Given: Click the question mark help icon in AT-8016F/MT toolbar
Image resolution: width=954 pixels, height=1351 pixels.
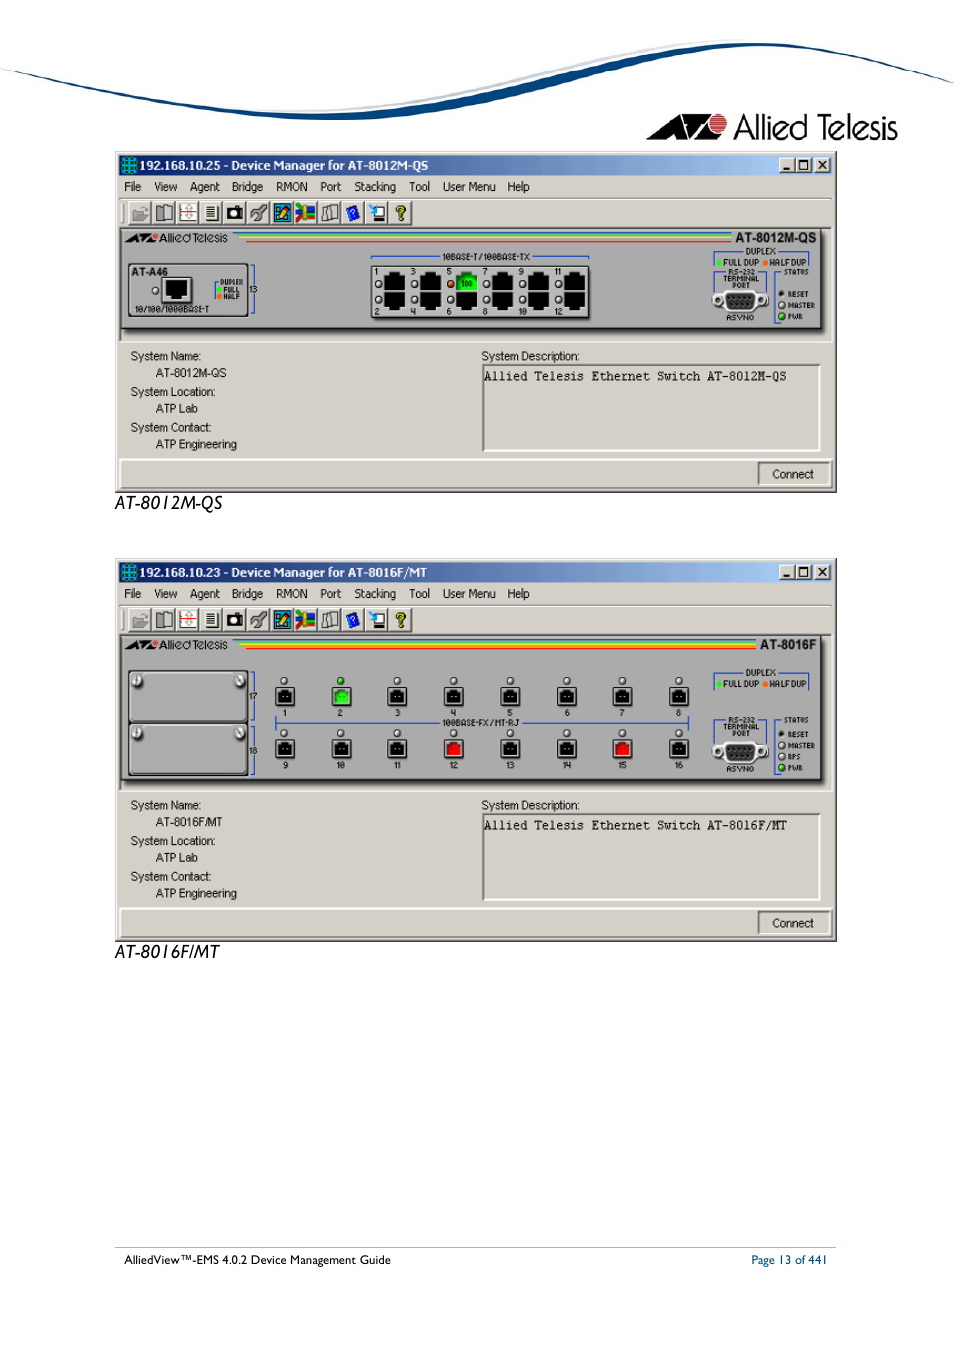Looking at the screenshot, I should (401, 620).
